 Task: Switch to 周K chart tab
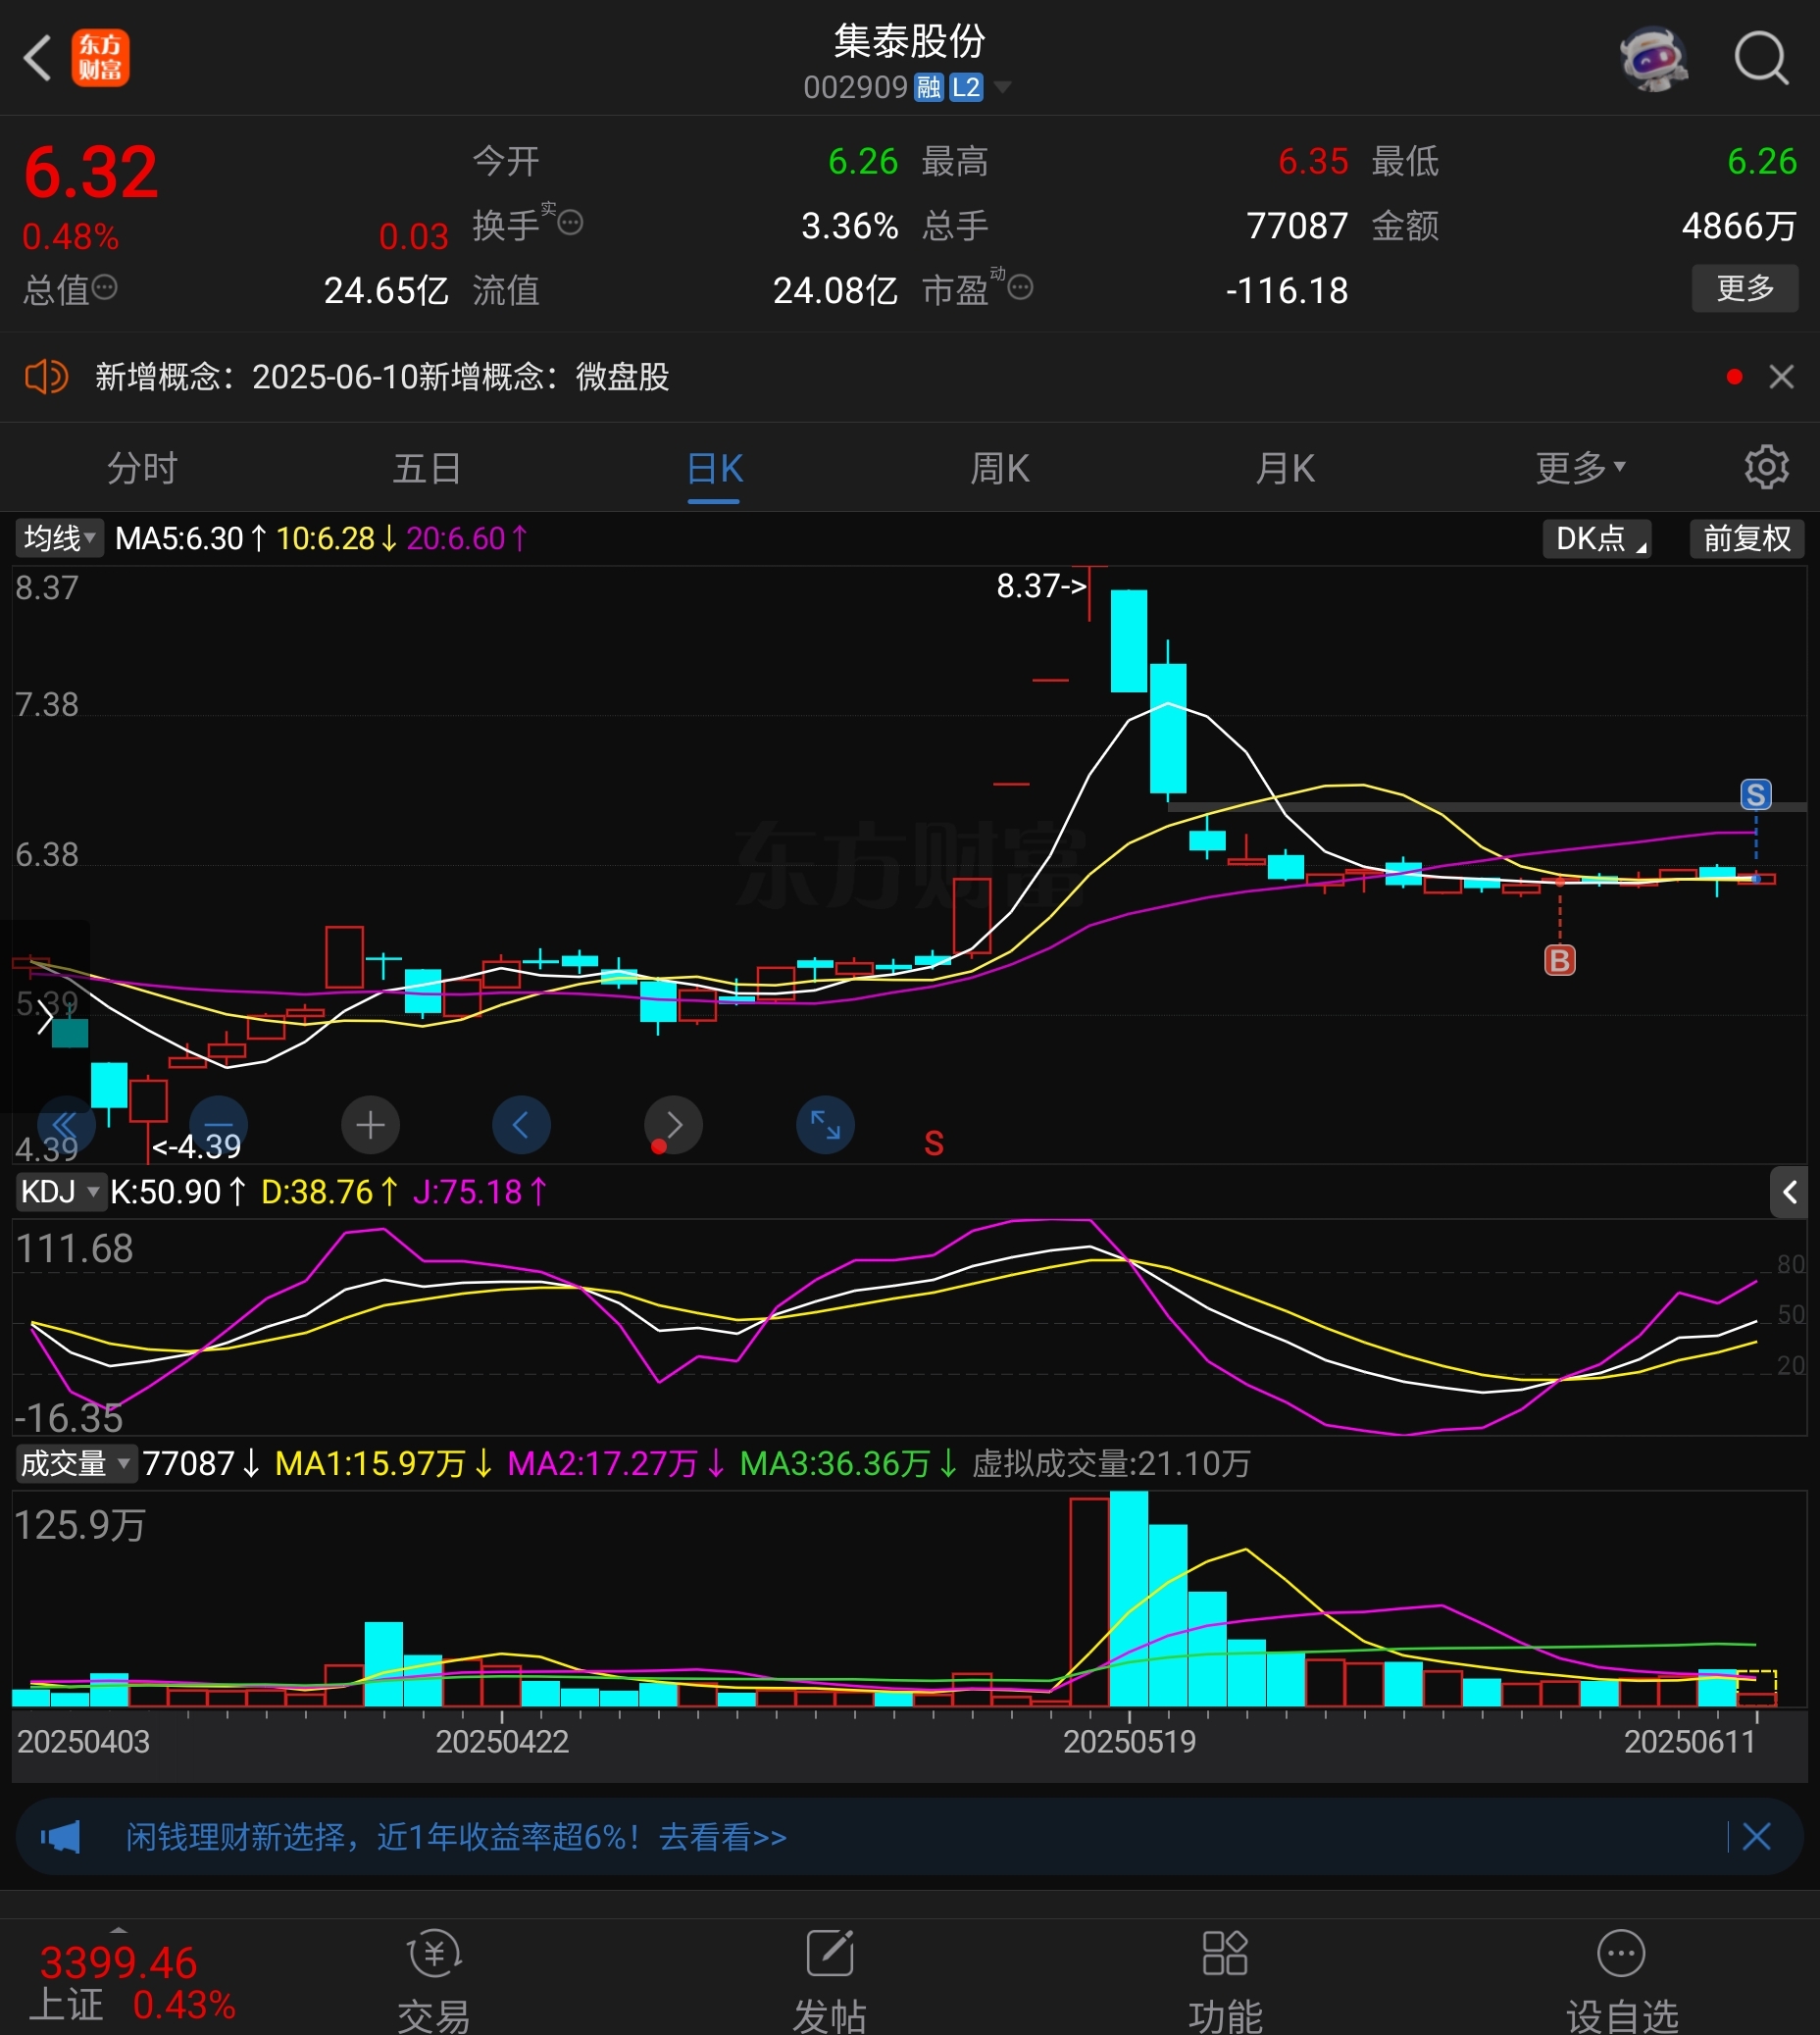1000,468
